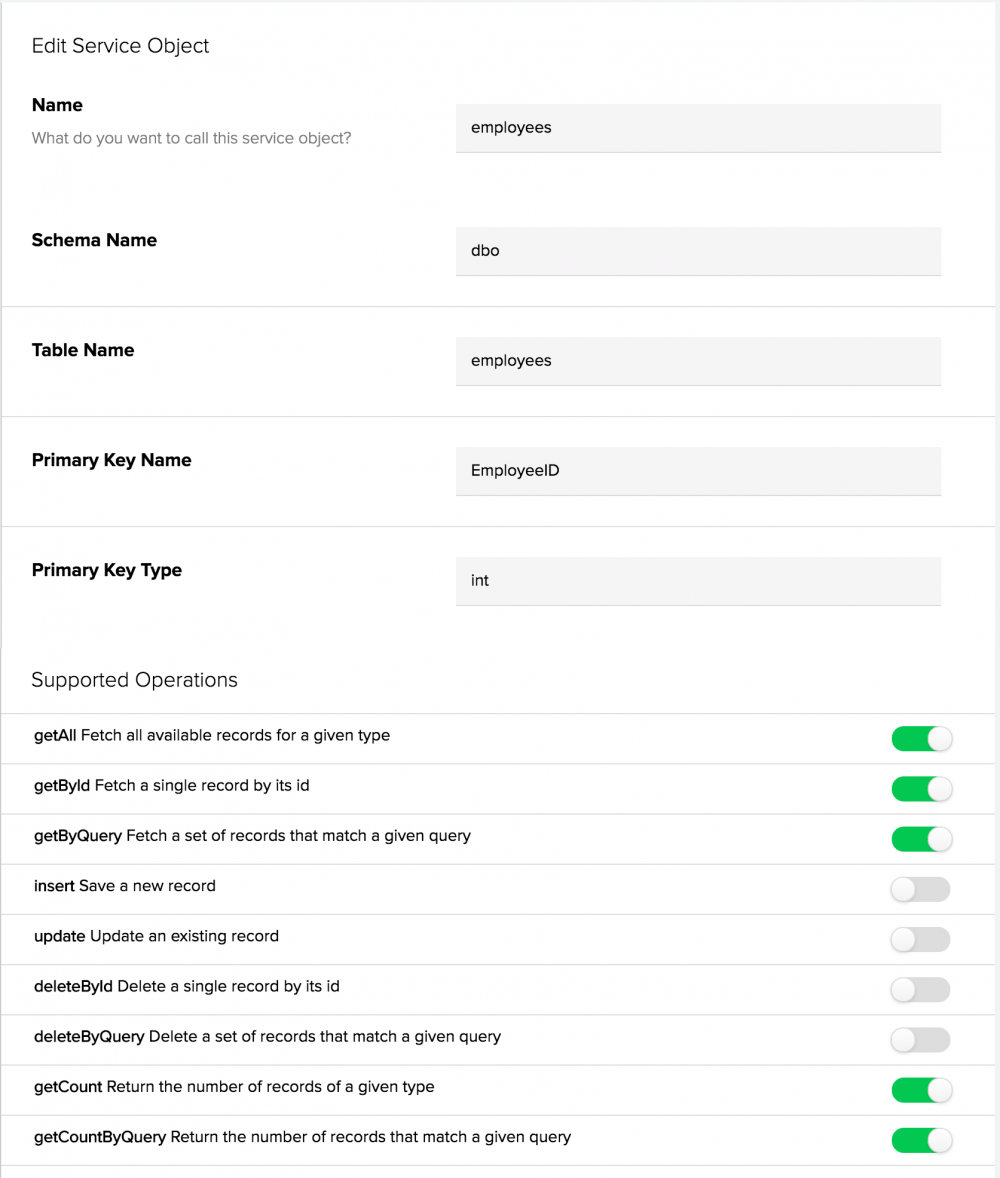Turn on the update operation switch

[920, 939]
